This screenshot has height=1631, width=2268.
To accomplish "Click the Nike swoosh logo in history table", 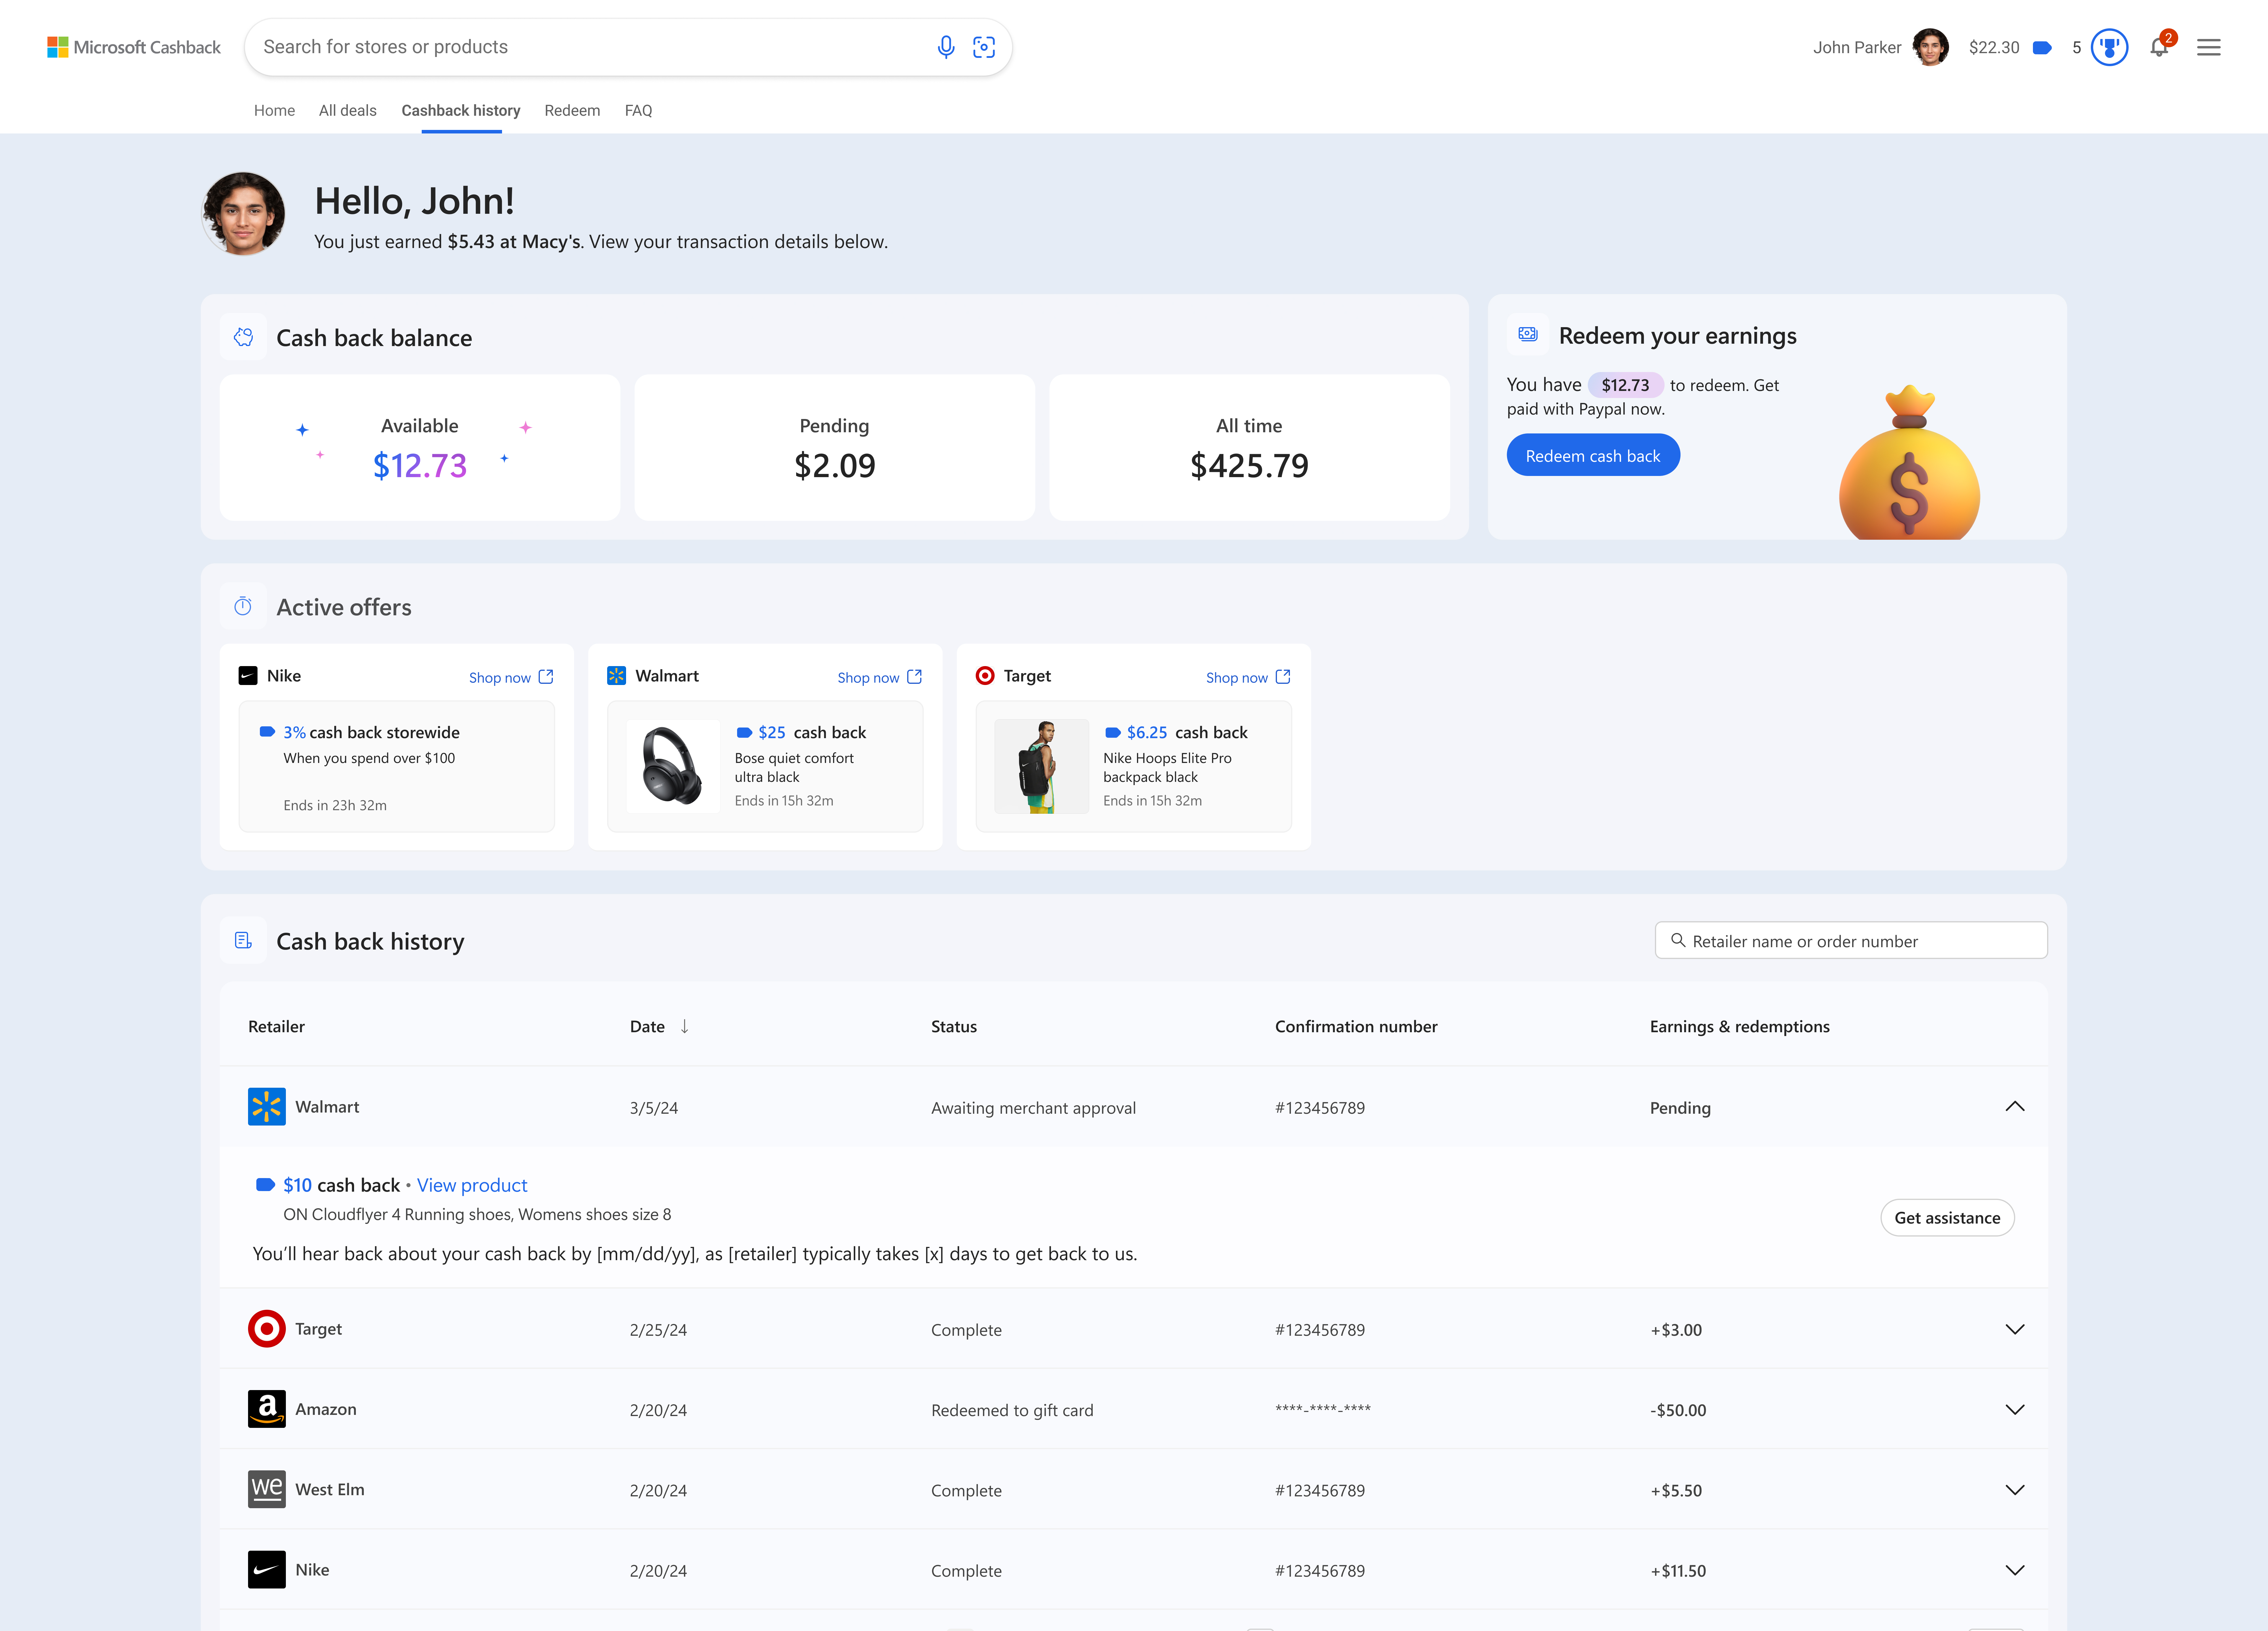I will click(267, 1570).
